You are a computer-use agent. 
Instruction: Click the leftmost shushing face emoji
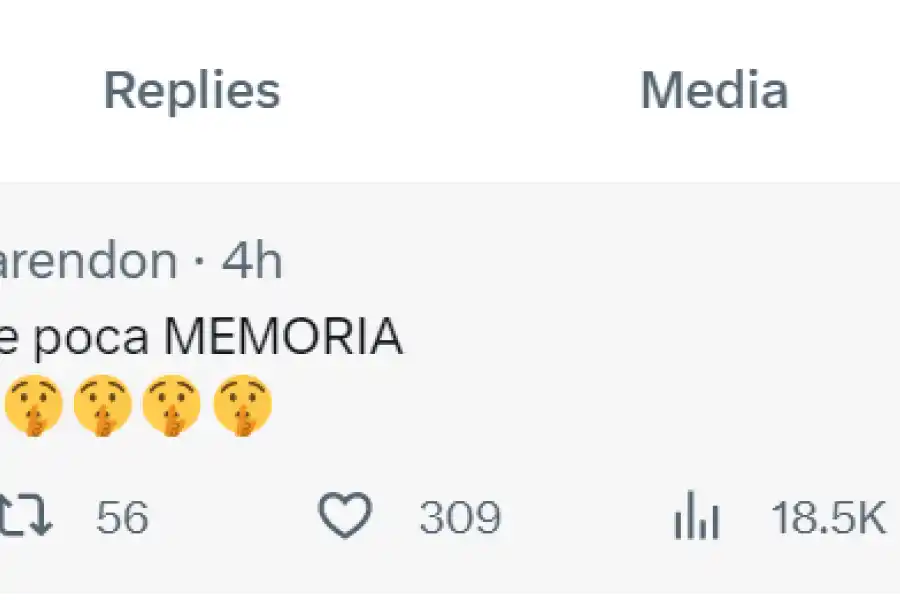33,406
